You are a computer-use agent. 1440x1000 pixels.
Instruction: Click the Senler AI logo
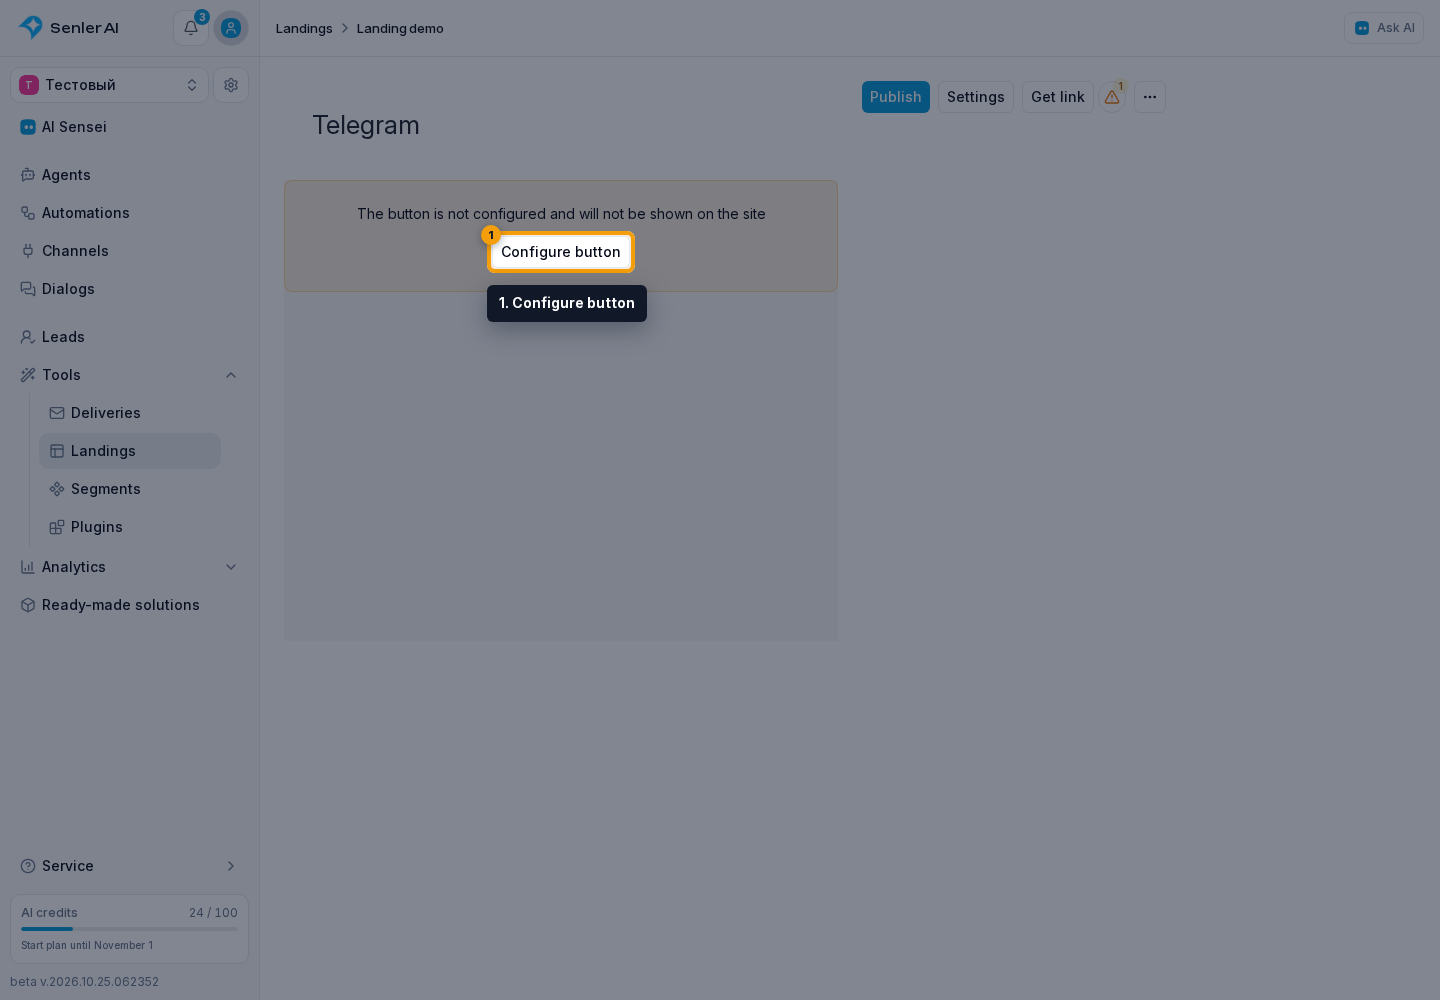[x=69, y=28]
